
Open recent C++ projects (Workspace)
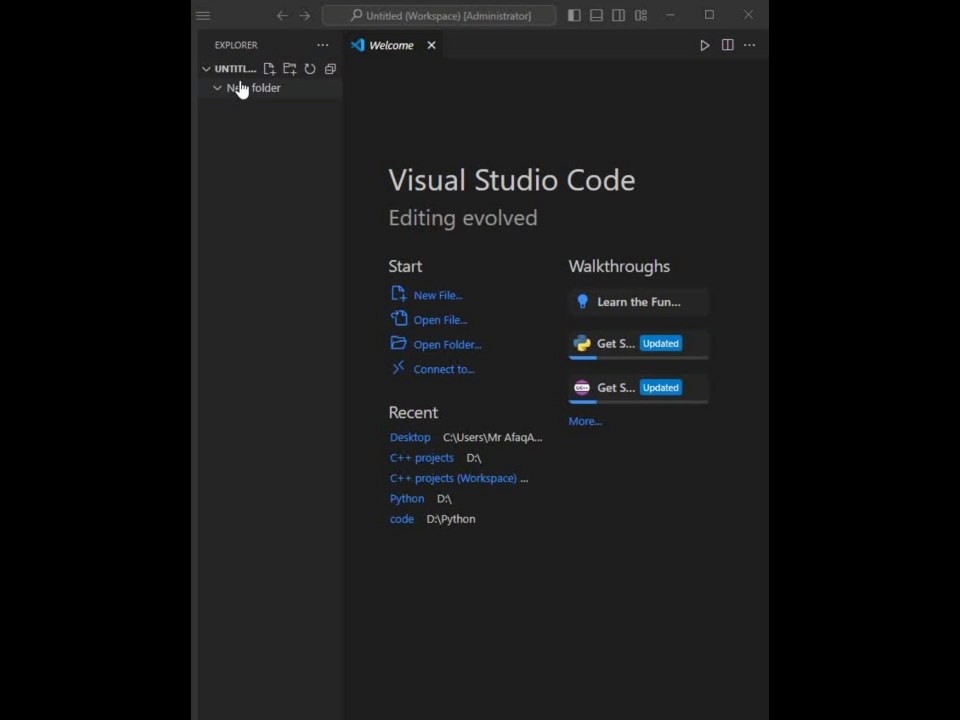[x=453, y=478]
